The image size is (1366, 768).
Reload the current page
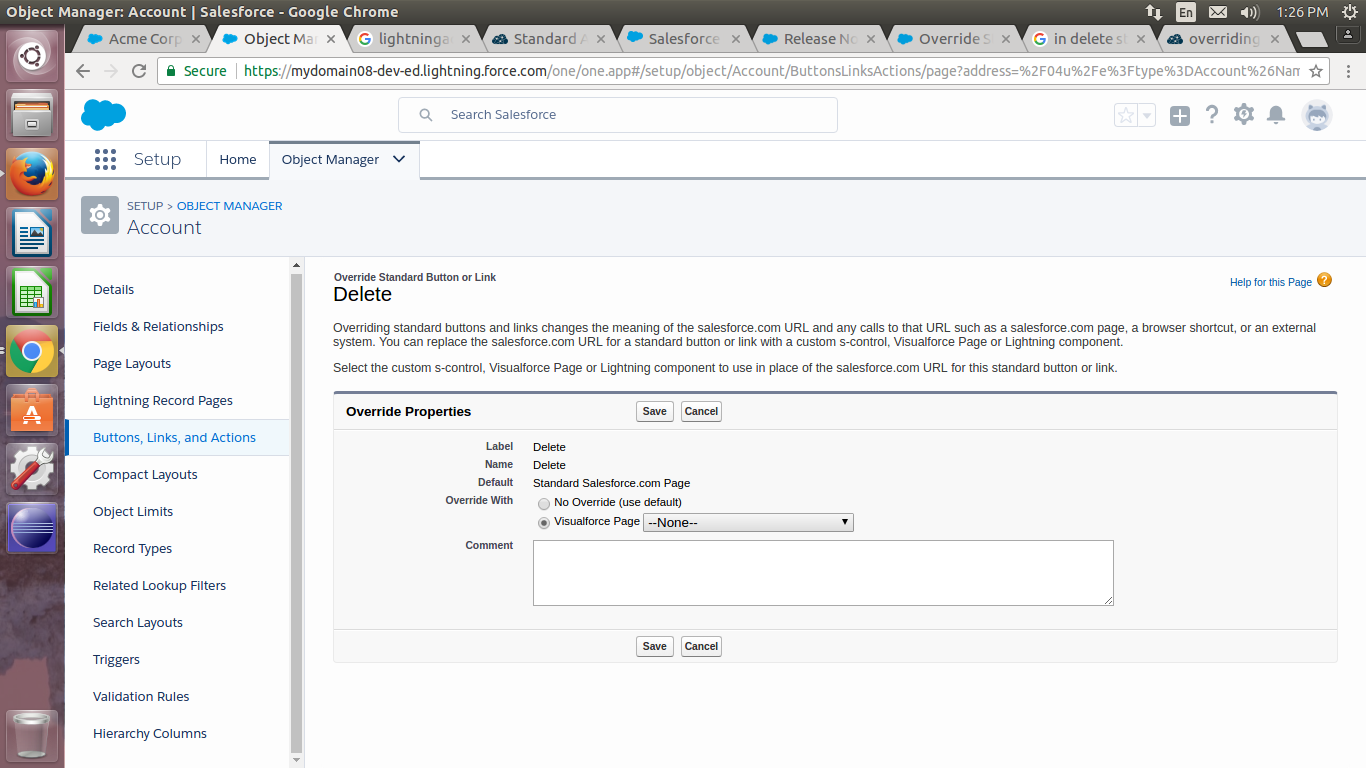(x=139, y=71)
